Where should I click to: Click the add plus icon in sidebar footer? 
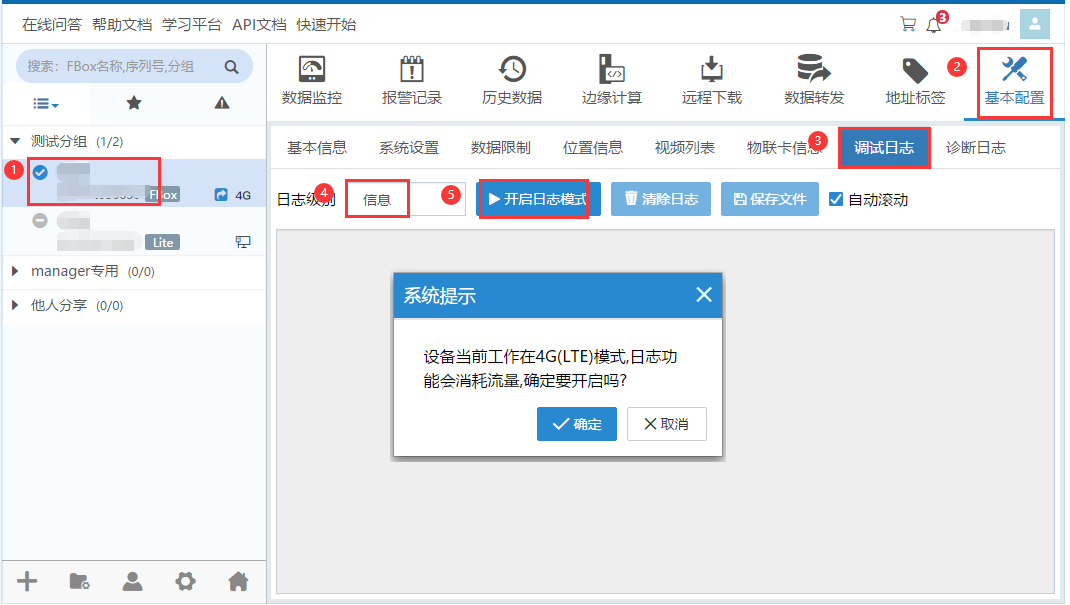point(28,581)
